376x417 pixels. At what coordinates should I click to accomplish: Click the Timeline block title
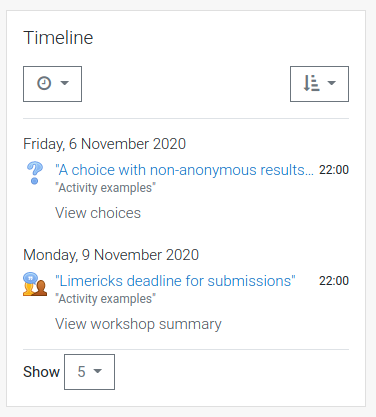pyautogui.click(x=58, y=37)
